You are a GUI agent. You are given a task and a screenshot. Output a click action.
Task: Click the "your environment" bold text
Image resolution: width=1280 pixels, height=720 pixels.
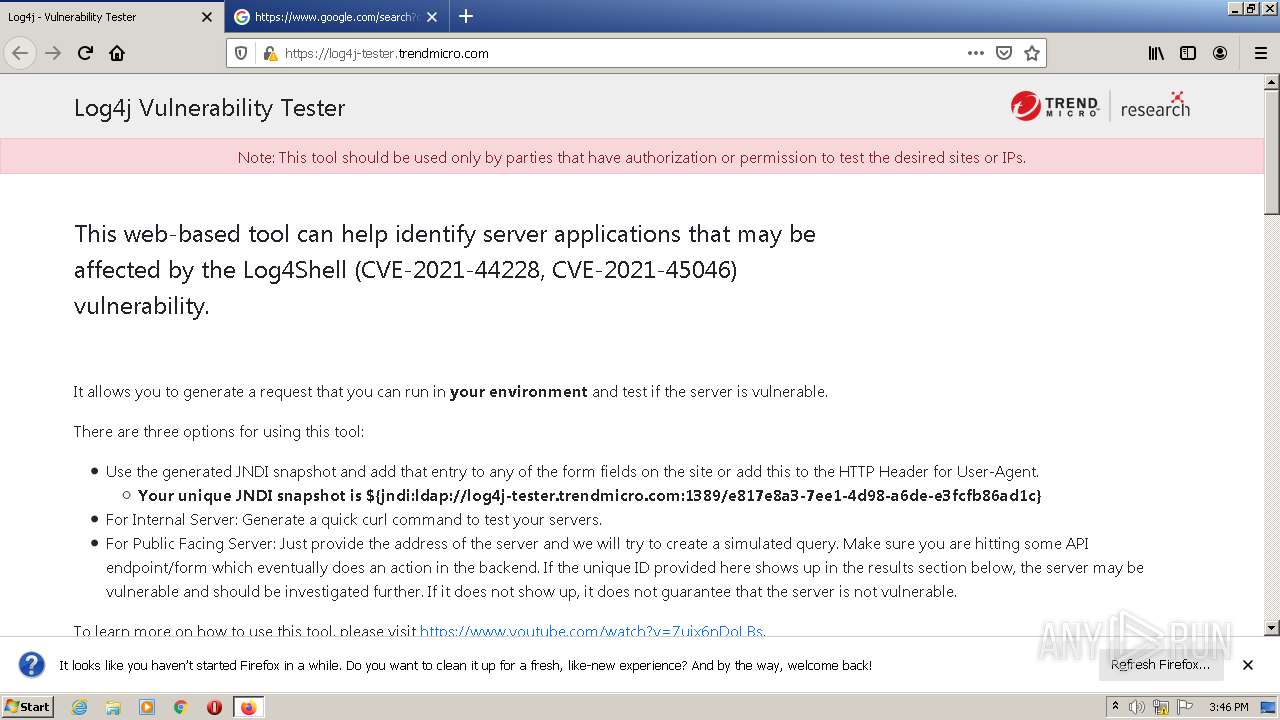point(519,392)
